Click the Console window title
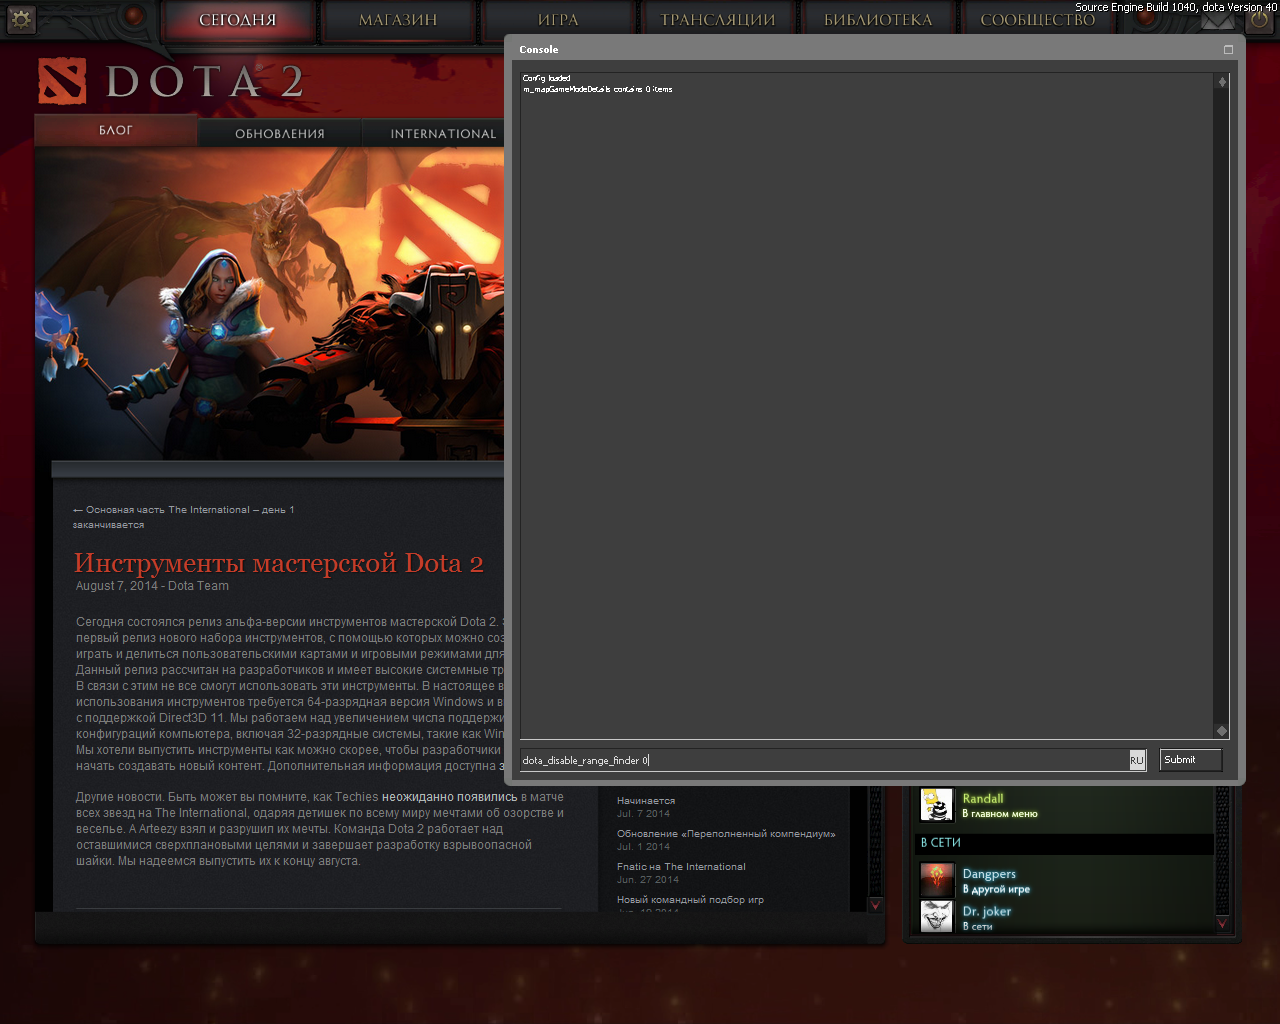Screen dimensions: 1280x1024 coord(539,49)
